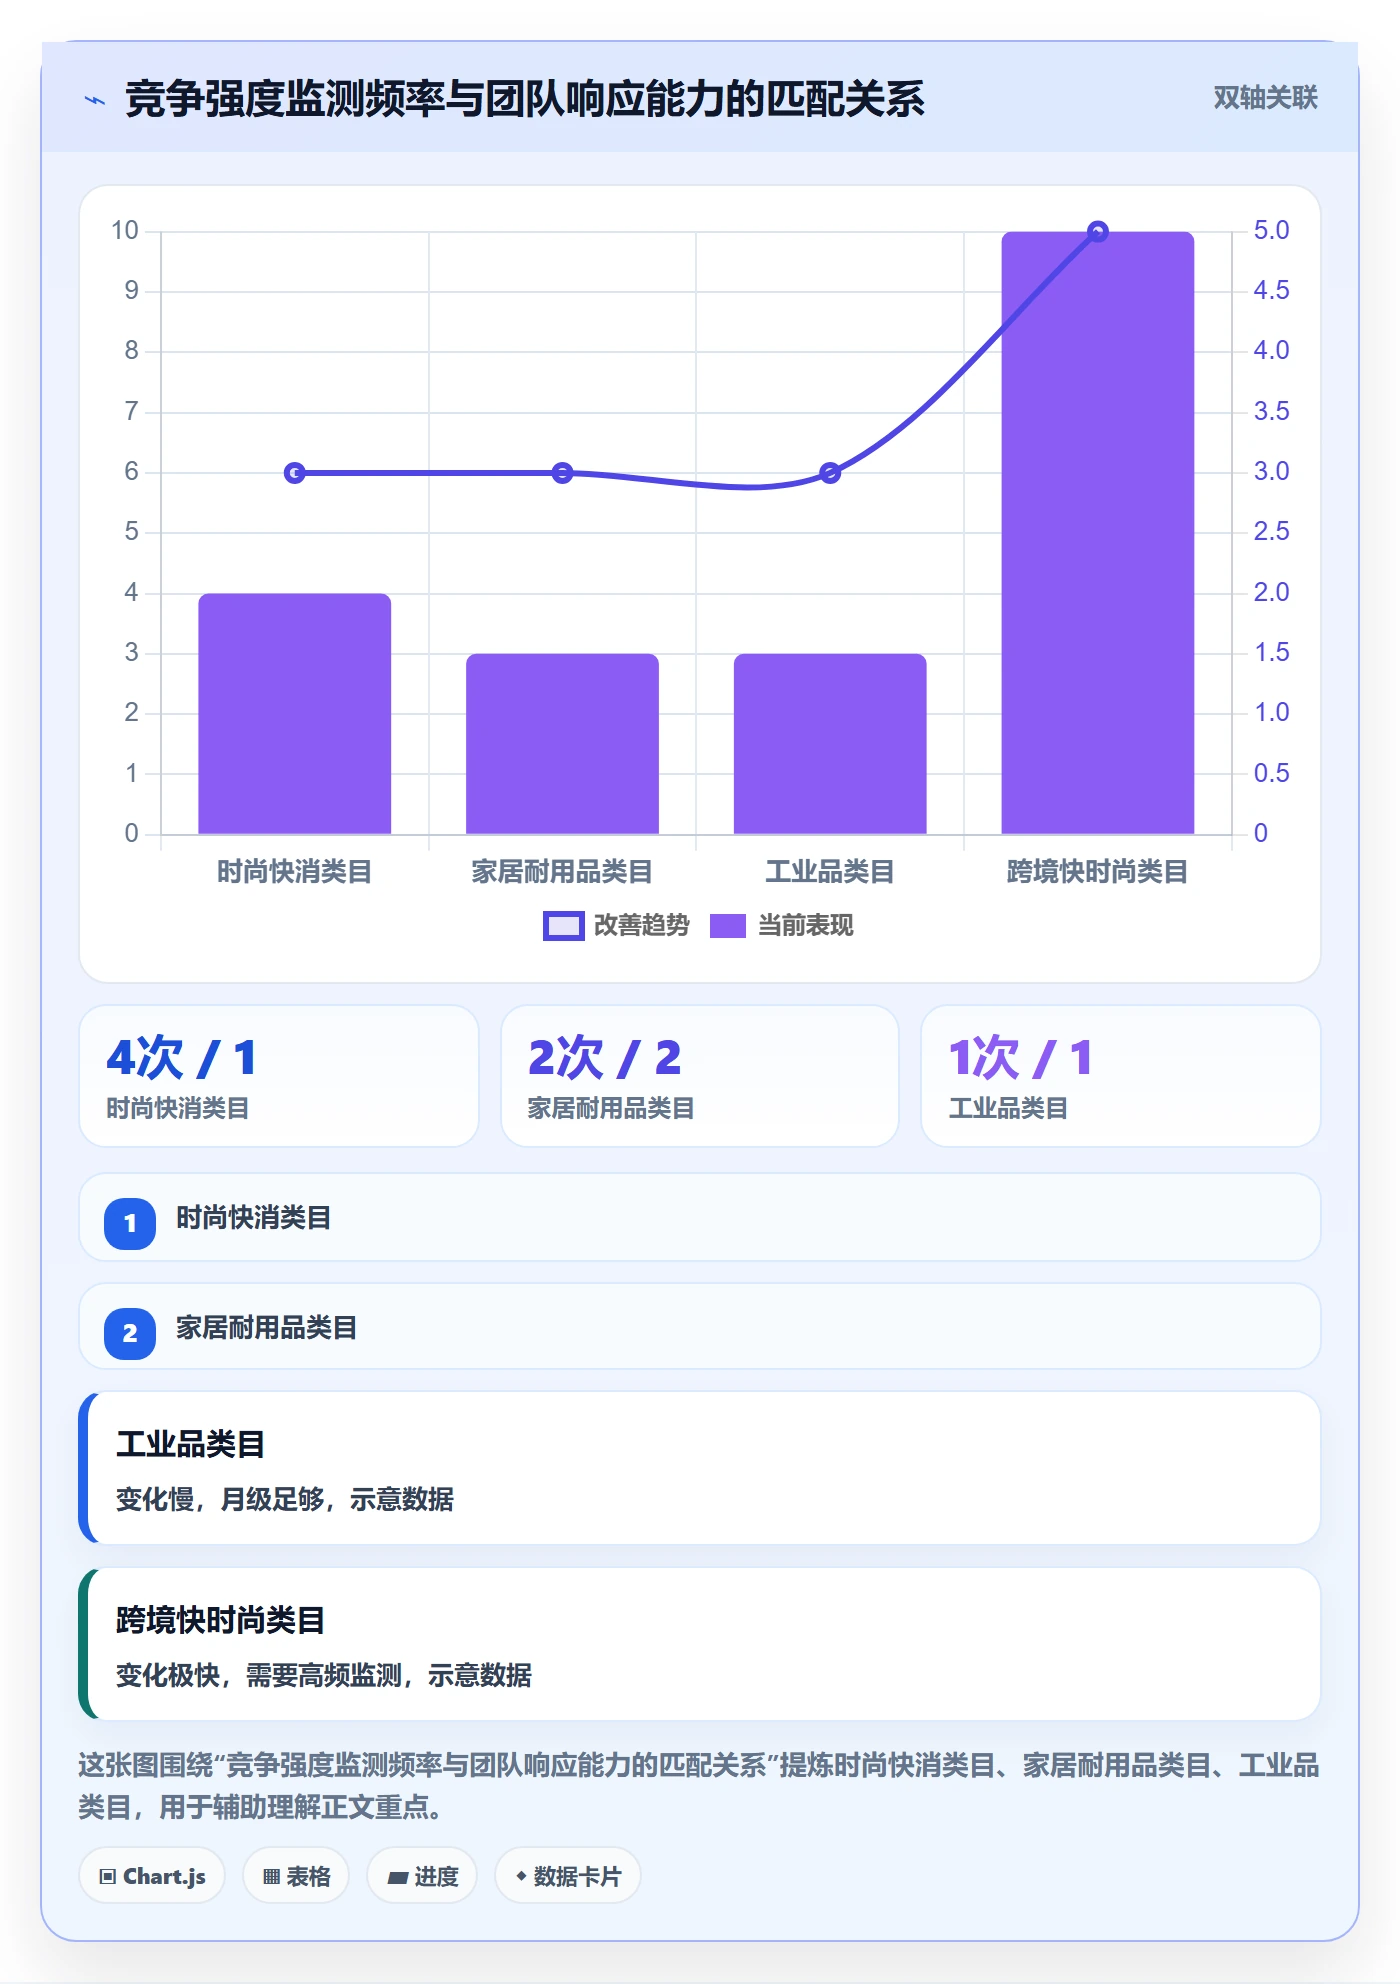Viewport: 1400px width, 1984px height.
Task: Click the line point above the 工业品类目 bar
Action: click(x=830, y=473)
